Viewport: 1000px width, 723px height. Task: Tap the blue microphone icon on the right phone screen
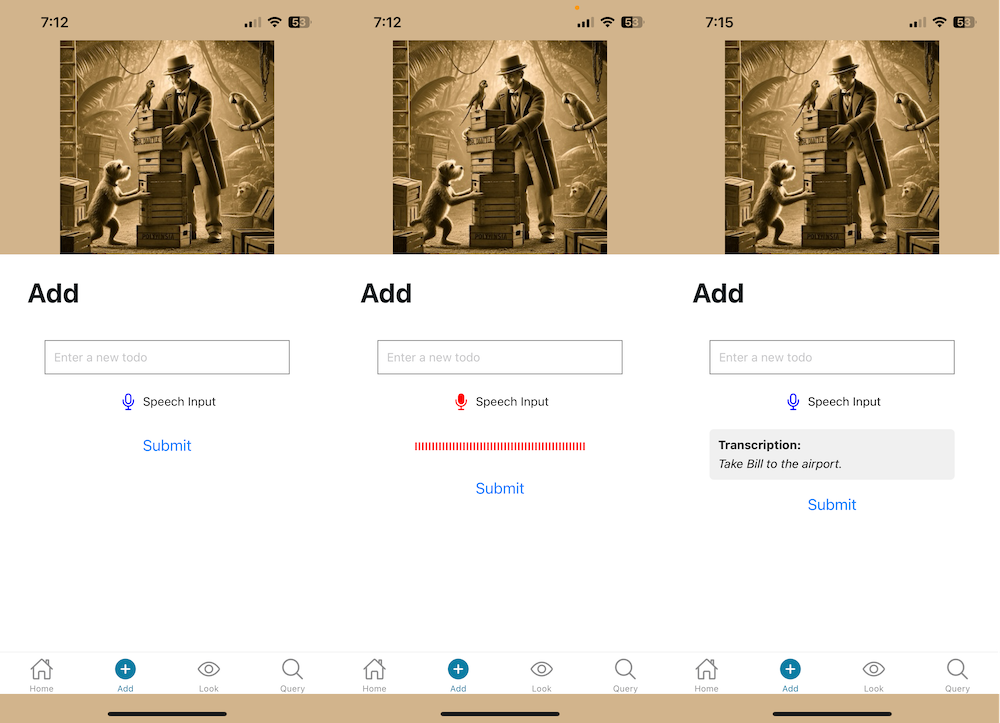pyautogui.click(x=793, y=402)
